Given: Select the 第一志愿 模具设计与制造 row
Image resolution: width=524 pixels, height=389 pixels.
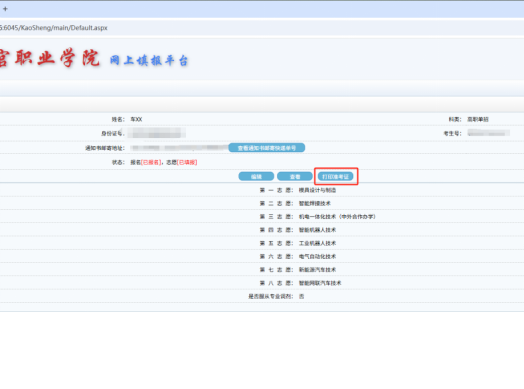Looking at the screenshot, I should tap(262, 190).
